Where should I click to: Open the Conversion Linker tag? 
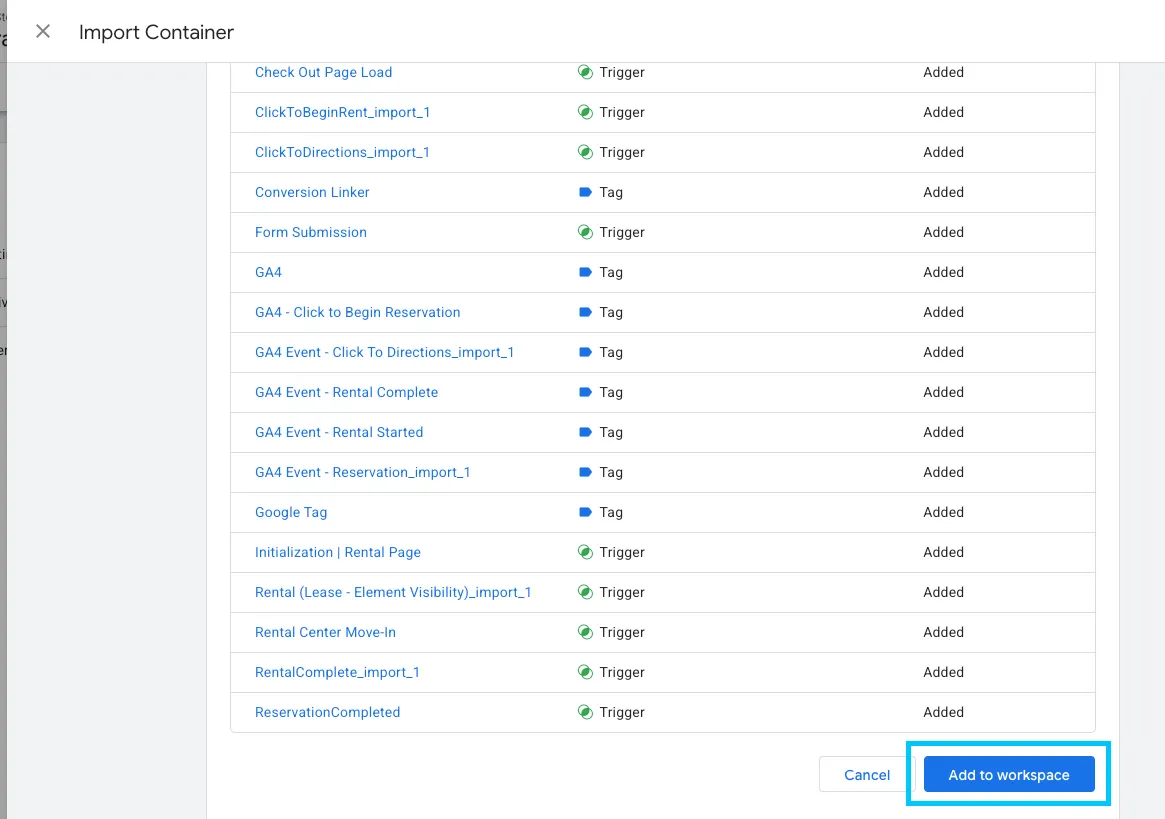coord(312,192)
